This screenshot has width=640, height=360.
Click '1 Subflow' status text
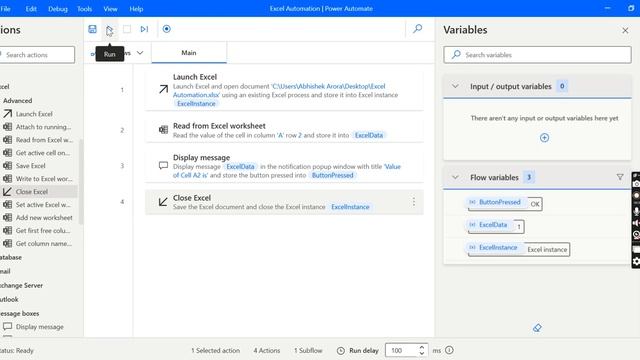coord(308,351)
